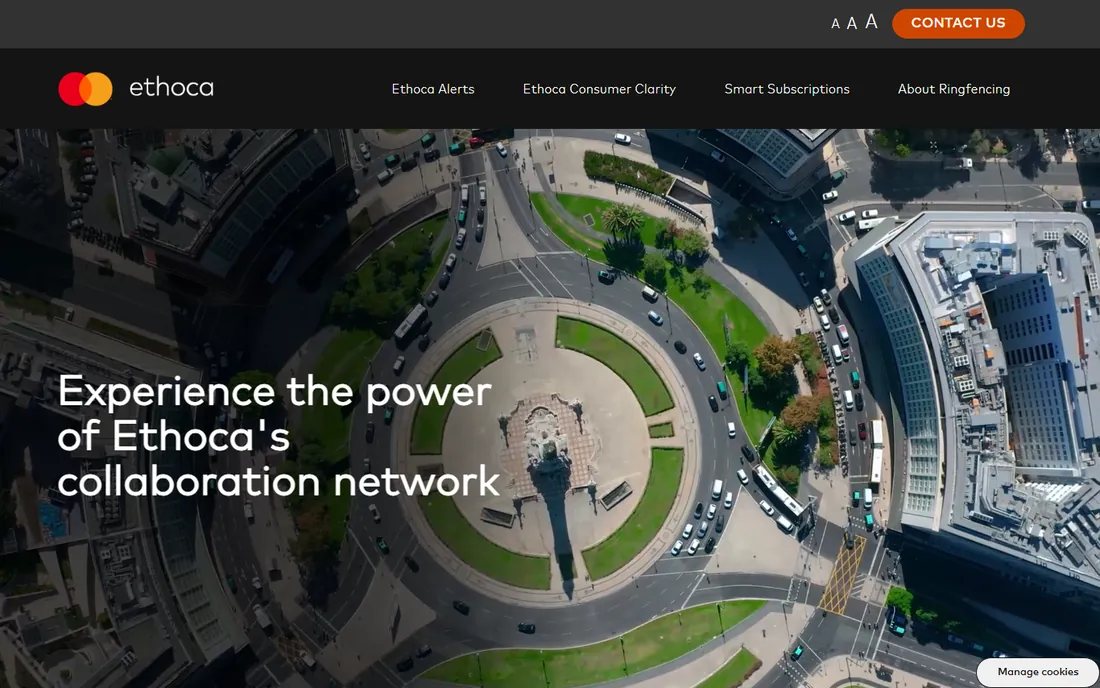This screenshot has width=1100, height=688.
Task: Open Ethoca Consumer Clarity page
Action: 599,89
